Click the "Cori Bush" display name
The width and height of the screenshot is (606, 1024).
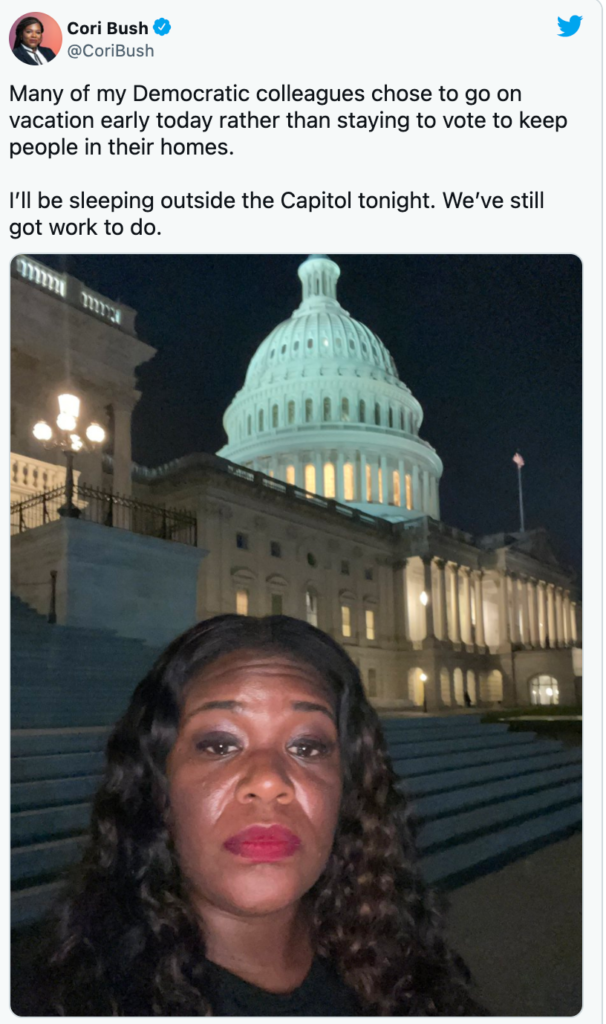pos(108,28)
